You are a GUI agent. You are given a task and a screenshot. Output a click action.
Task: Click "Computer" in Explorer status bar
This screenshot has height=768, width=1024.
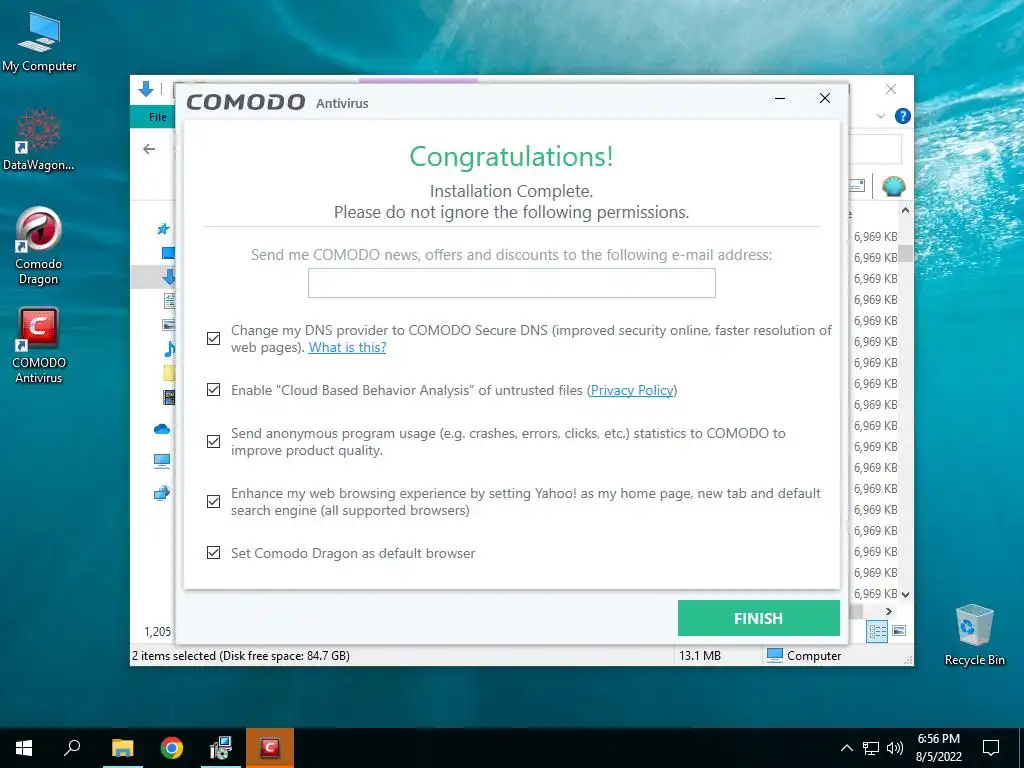[x=814, y=656]
